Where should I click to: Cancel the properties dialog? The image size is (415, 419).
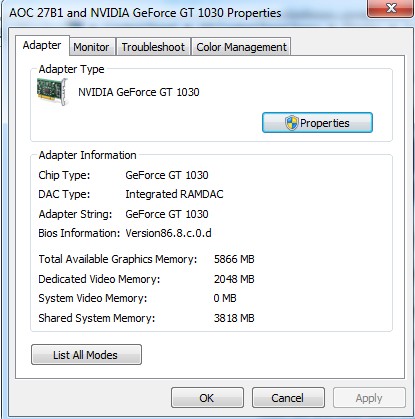pos(288,398)
